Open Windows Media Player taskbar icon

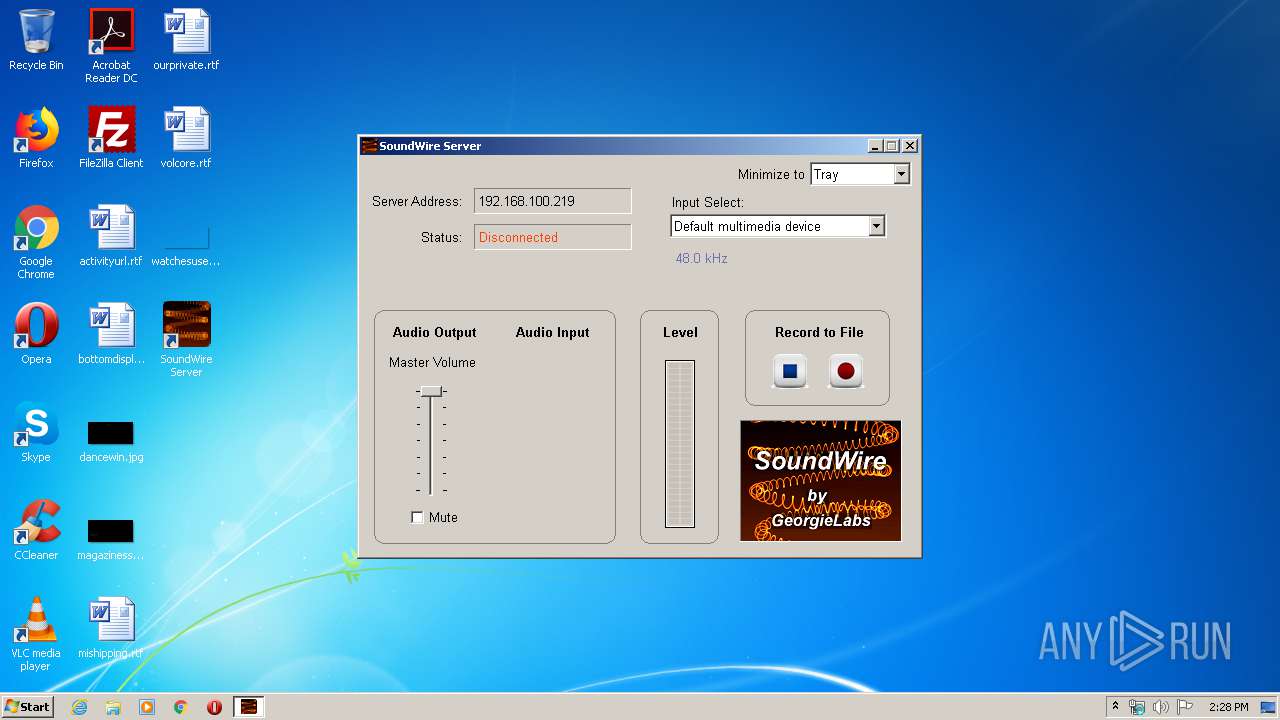coord(147,707)
